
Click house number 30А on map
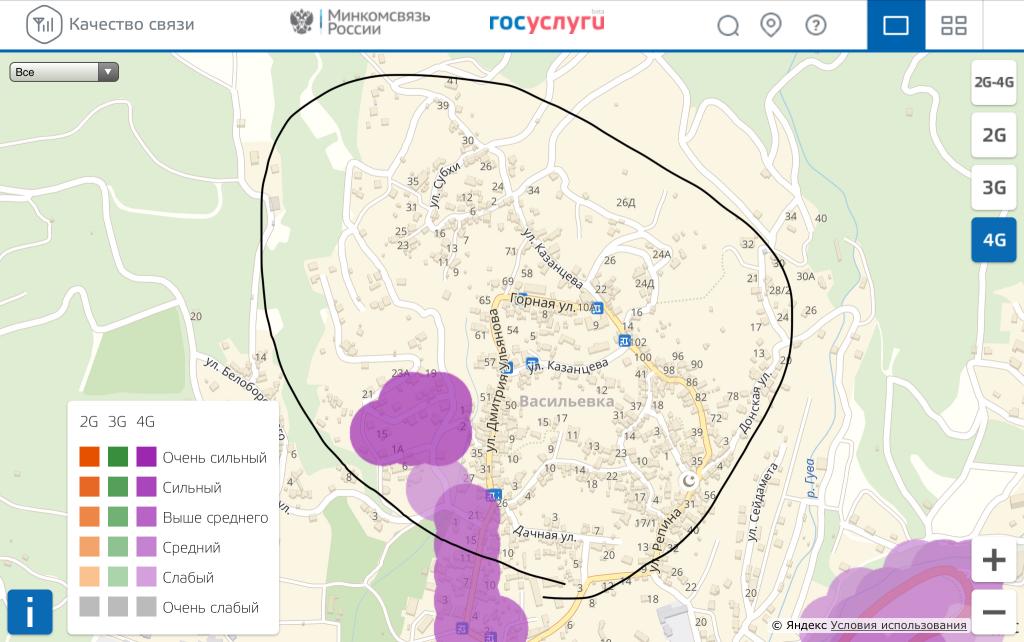[x=805, y=276]
